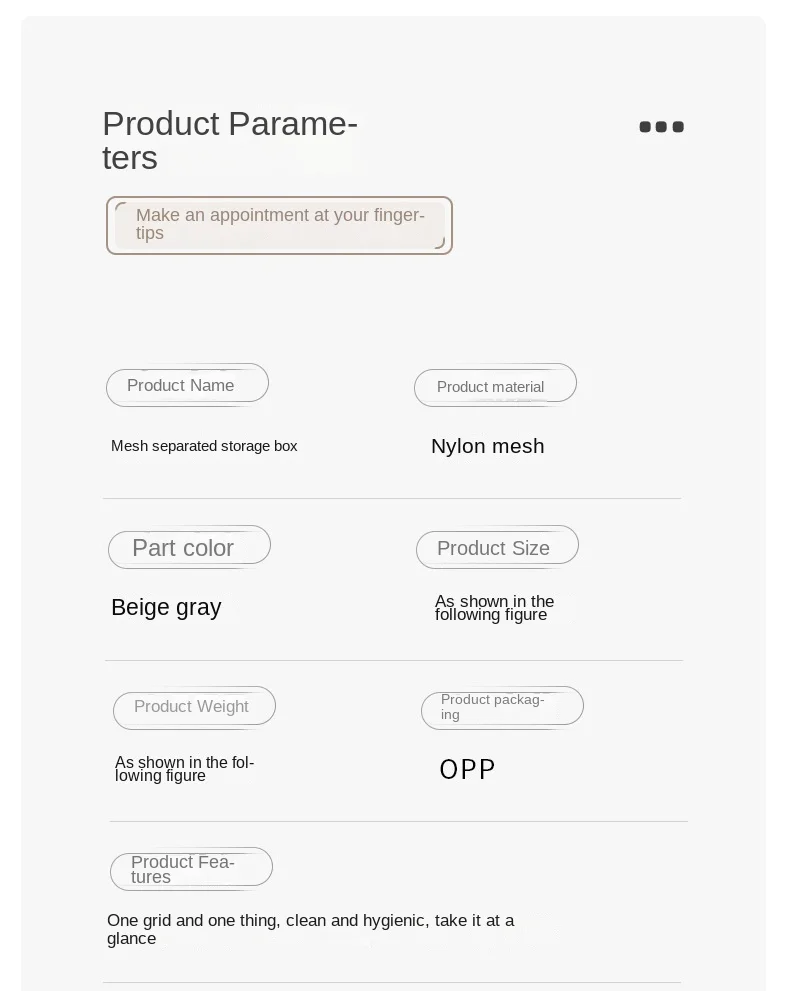Click the size value referencing the following figure
The image size is (790, 991).
click(x=494, y=607)
